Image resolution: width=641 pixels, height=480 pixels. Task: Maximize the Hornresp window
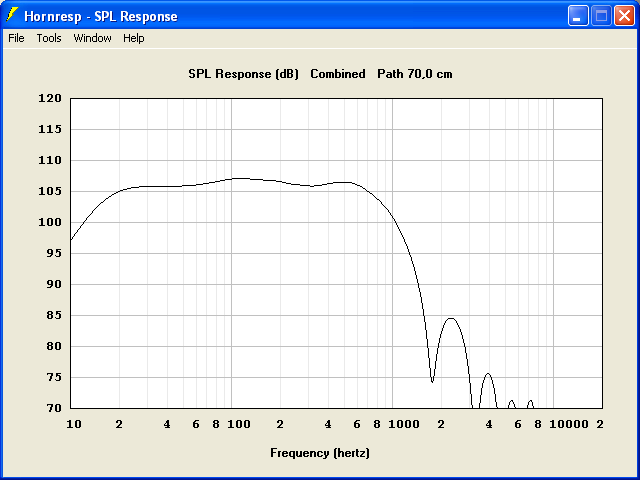click(x=601, y=16)
